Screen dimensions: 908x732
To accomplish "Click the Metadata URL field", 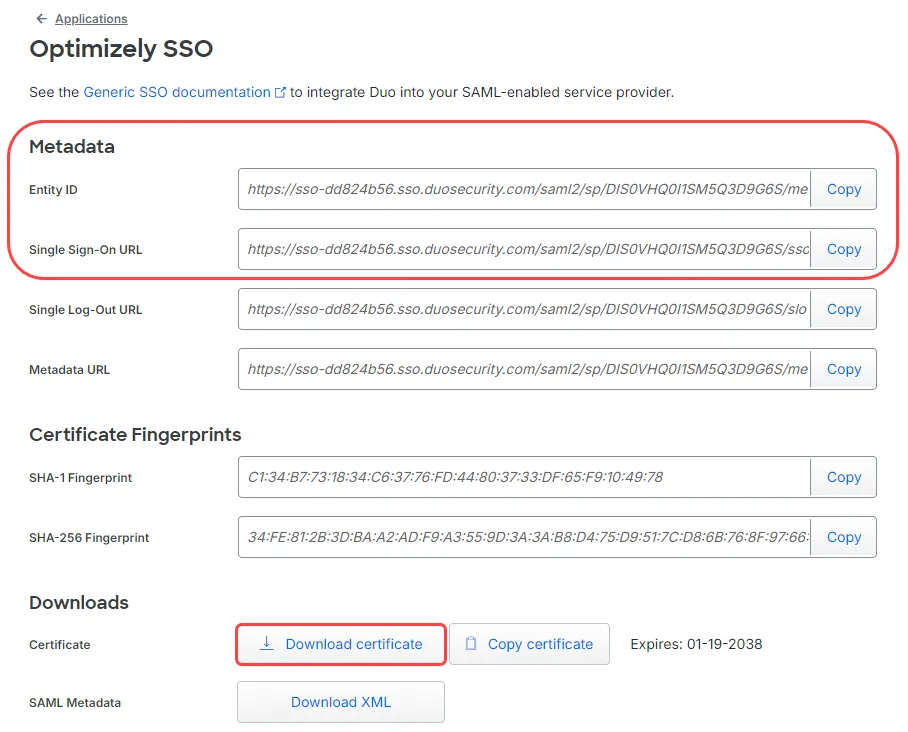I will (x=524, y=369).
